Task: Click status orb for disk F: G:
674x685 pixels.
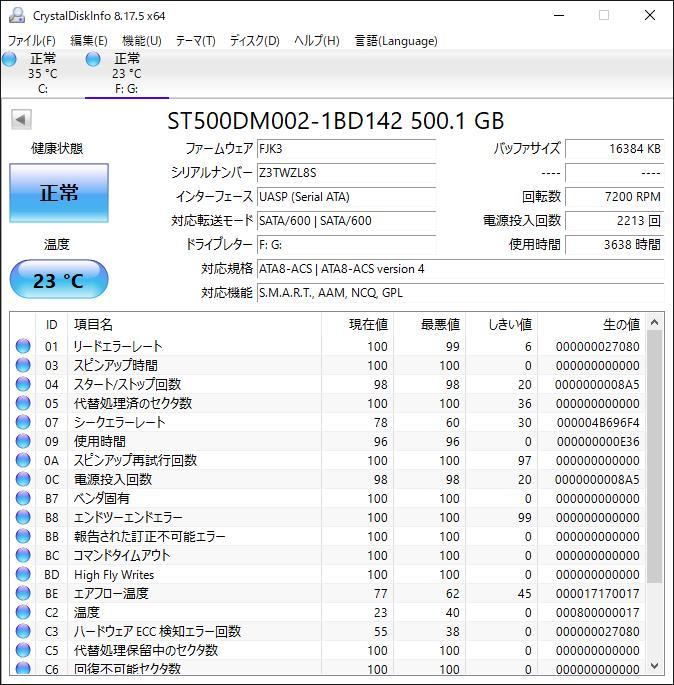Action: 93,59
